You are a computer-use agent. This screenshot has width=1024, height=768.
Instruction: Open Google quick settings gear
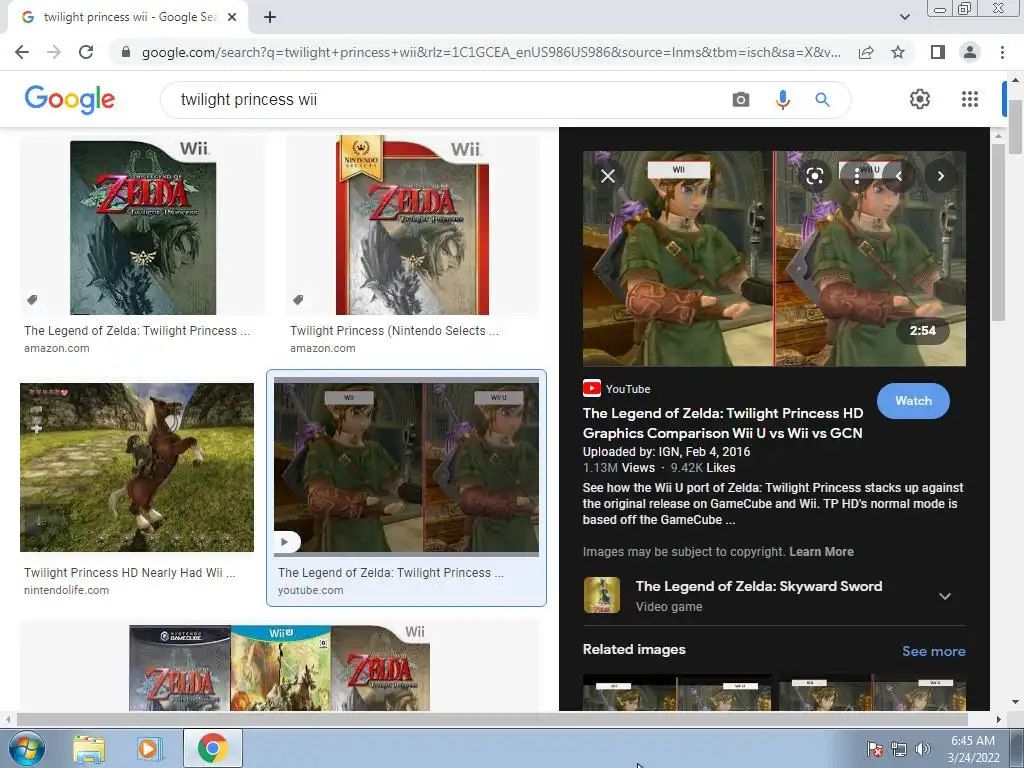pyautogui.click(x=920, y=99)
